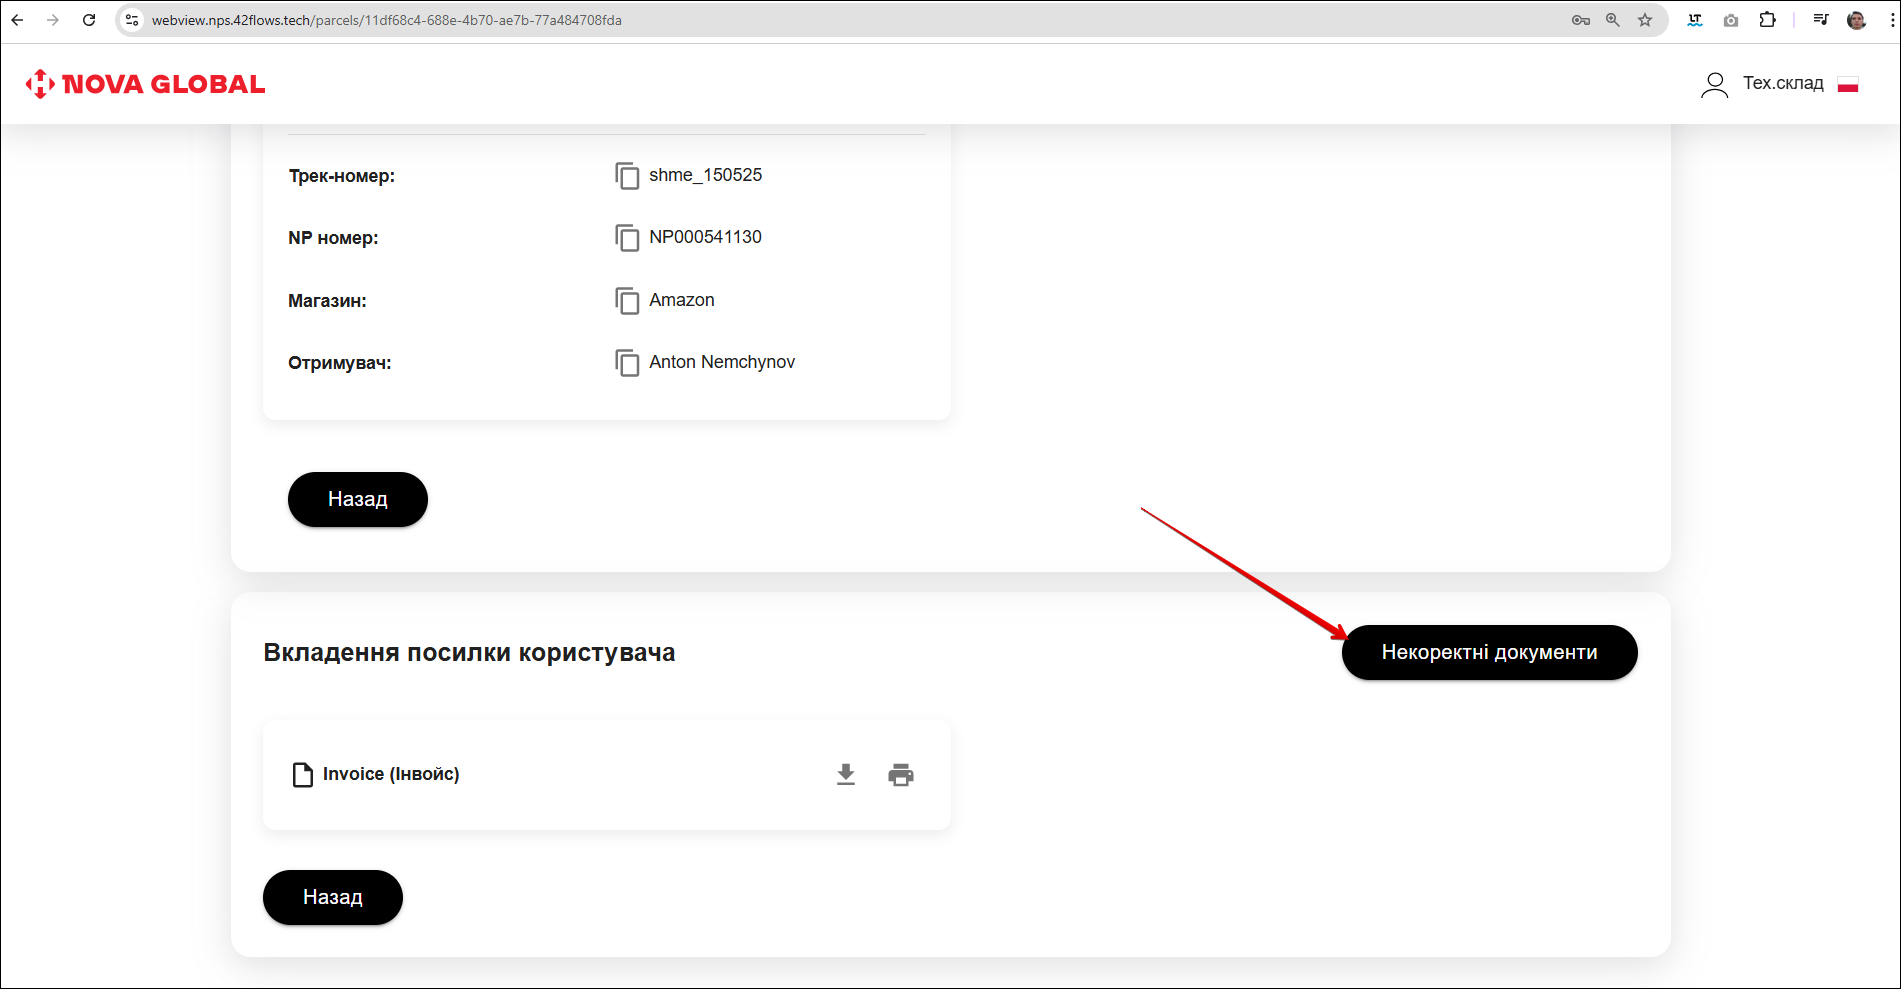Image resolution: width=1901 pixels, height=989 pixels.
Task: Open the browser zoom magnifier icon
Action: click(x=1613, y=20)
